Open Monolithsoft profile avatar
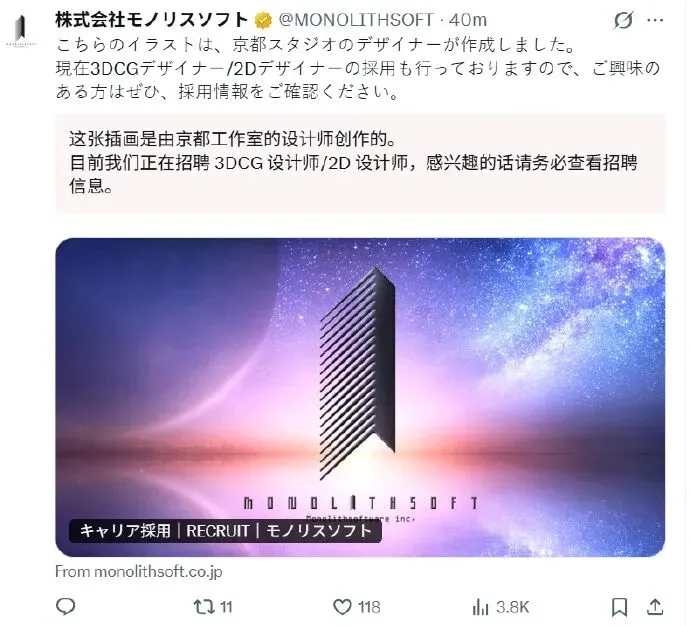This screenshot has height=626, width=690. [x=21, y=30]
